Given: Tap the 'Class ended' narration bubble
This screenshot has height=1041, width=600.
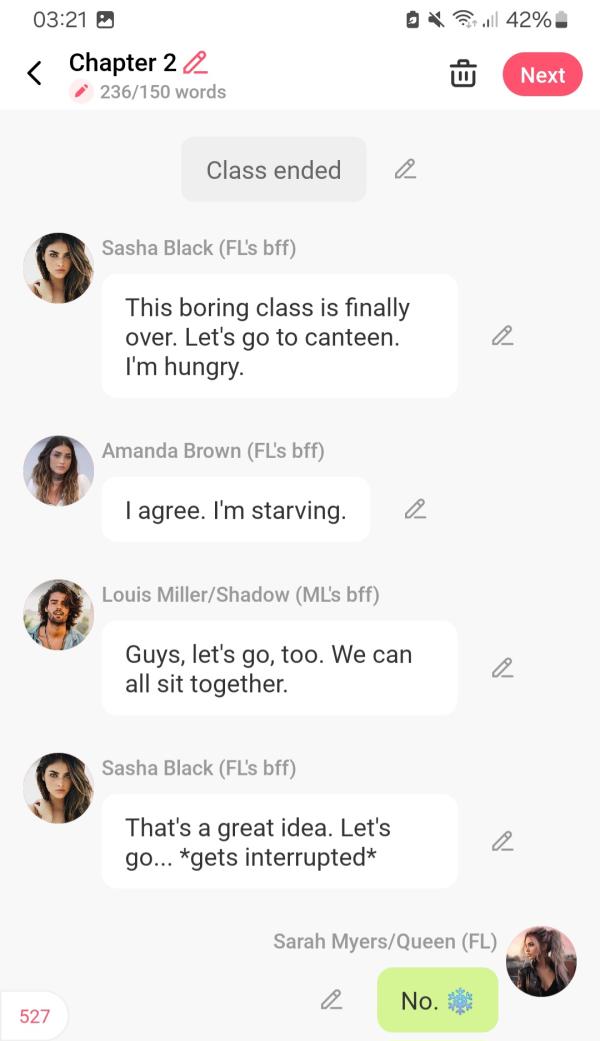Looking at the screenshot, I should (x=273, y=170).
